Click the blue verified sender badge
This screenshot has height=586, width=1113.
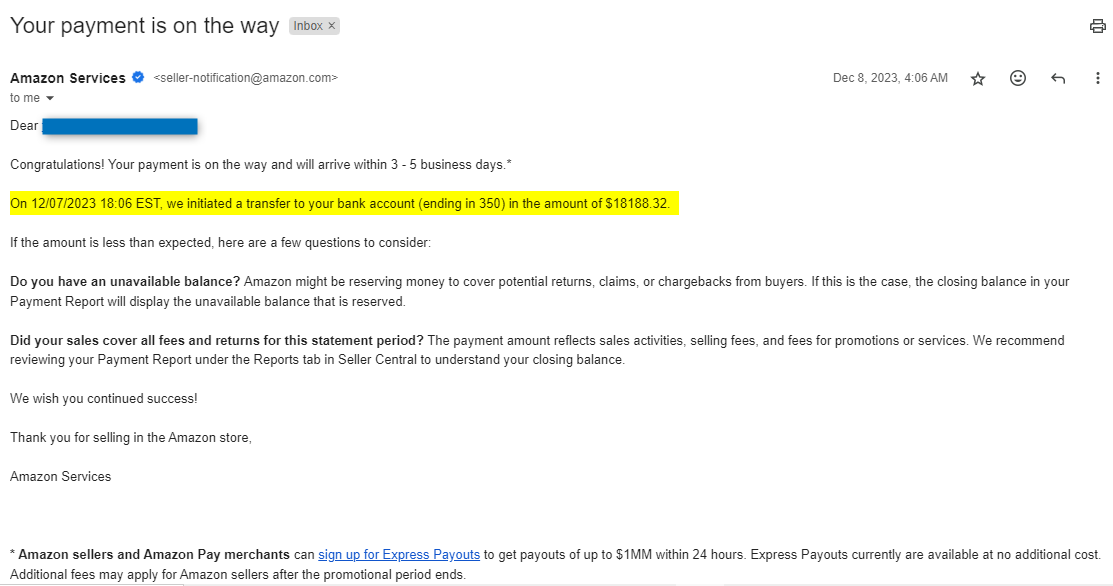(x=139, y=78)
